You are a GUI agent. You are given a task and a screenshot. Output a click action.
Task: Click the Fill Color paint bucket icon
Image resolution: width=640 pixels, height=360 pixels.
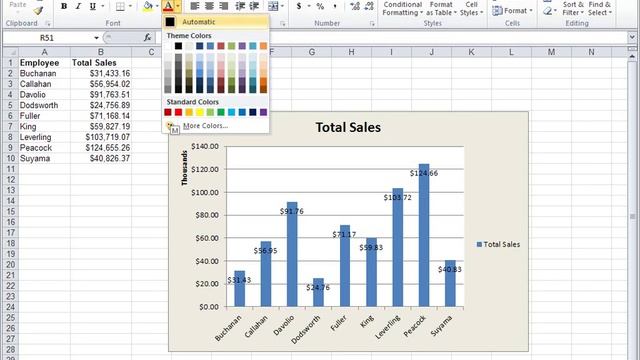(x=148, y=6)
